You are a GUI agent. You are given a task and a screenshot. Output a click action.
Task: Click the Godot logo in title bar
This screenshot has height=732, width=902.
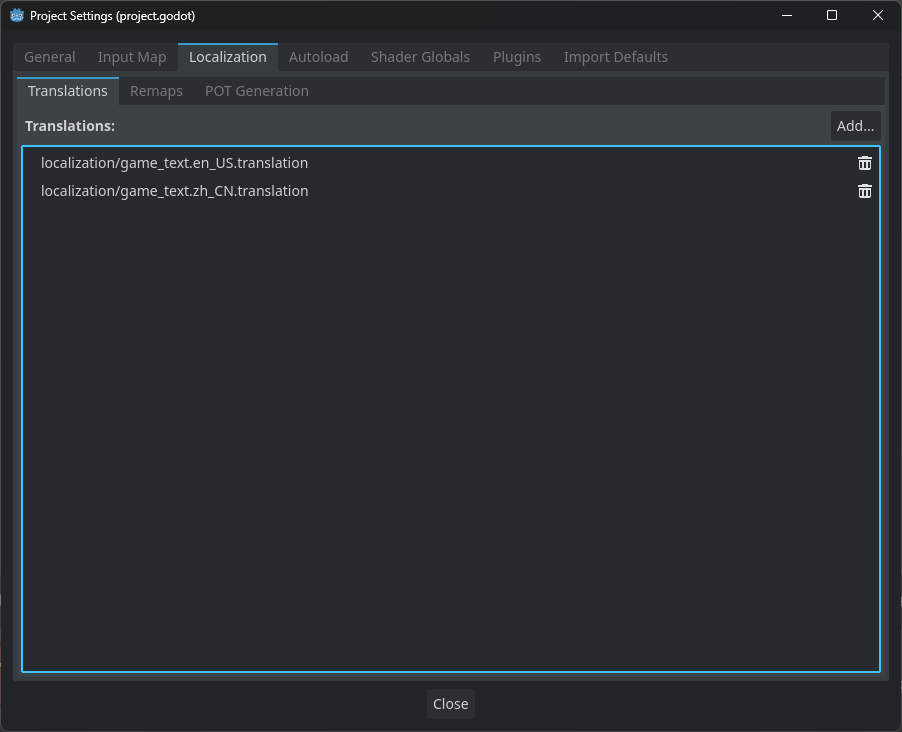point(16,16)
